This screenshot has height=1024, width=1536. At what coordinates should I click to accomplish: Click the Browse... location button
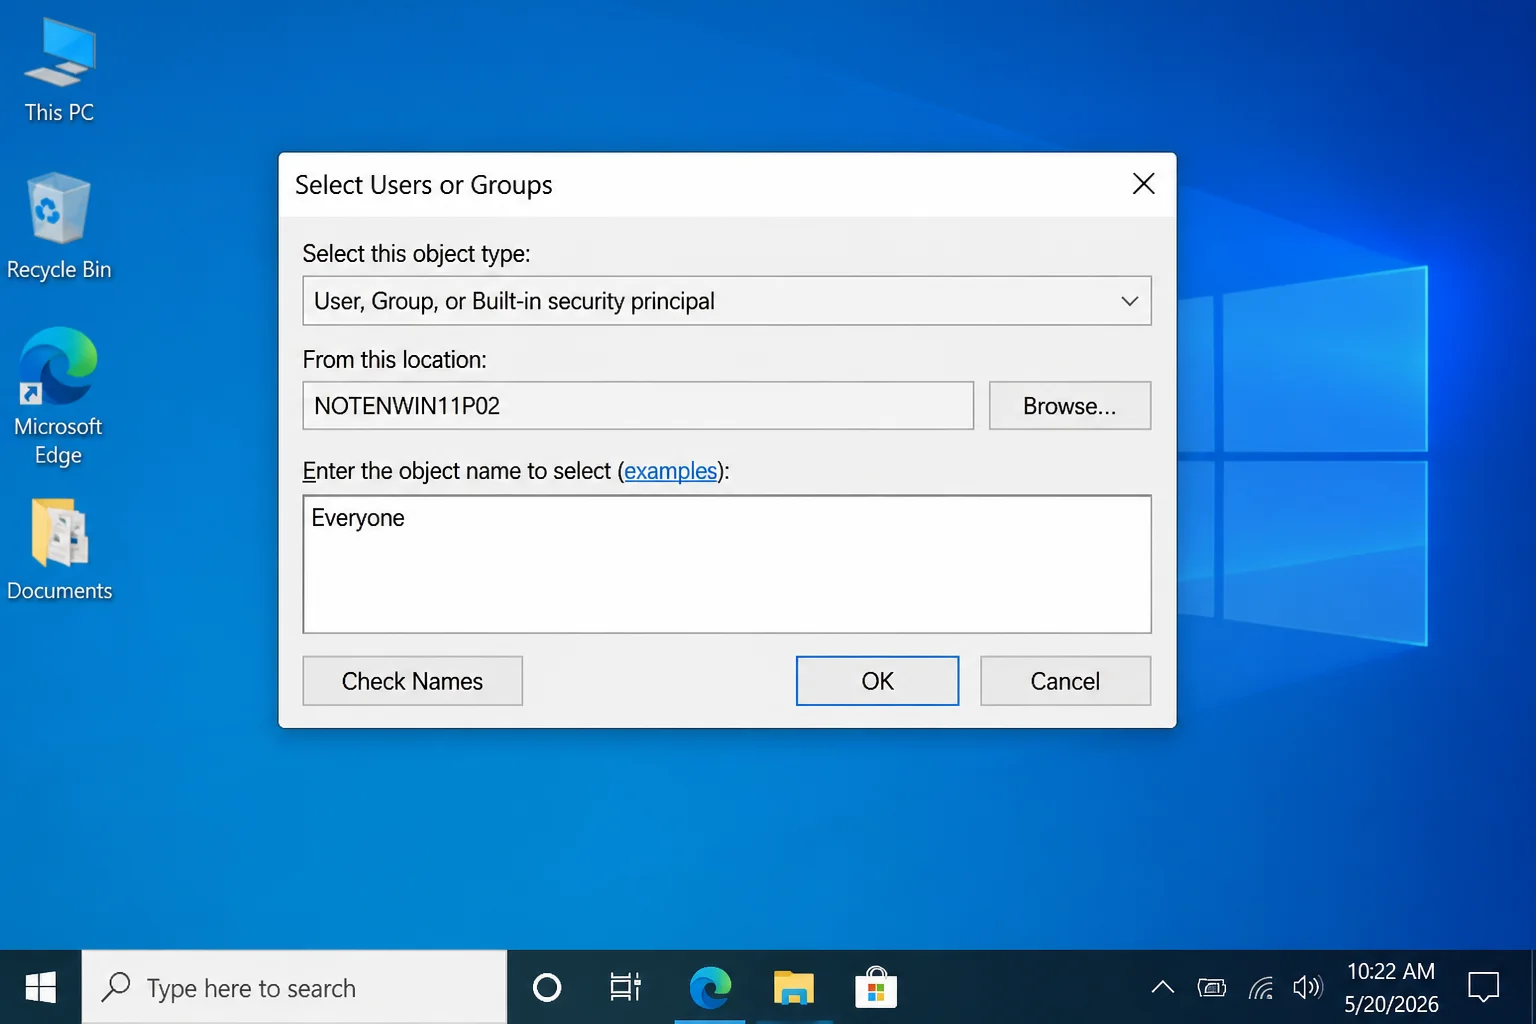point(1070,406)
